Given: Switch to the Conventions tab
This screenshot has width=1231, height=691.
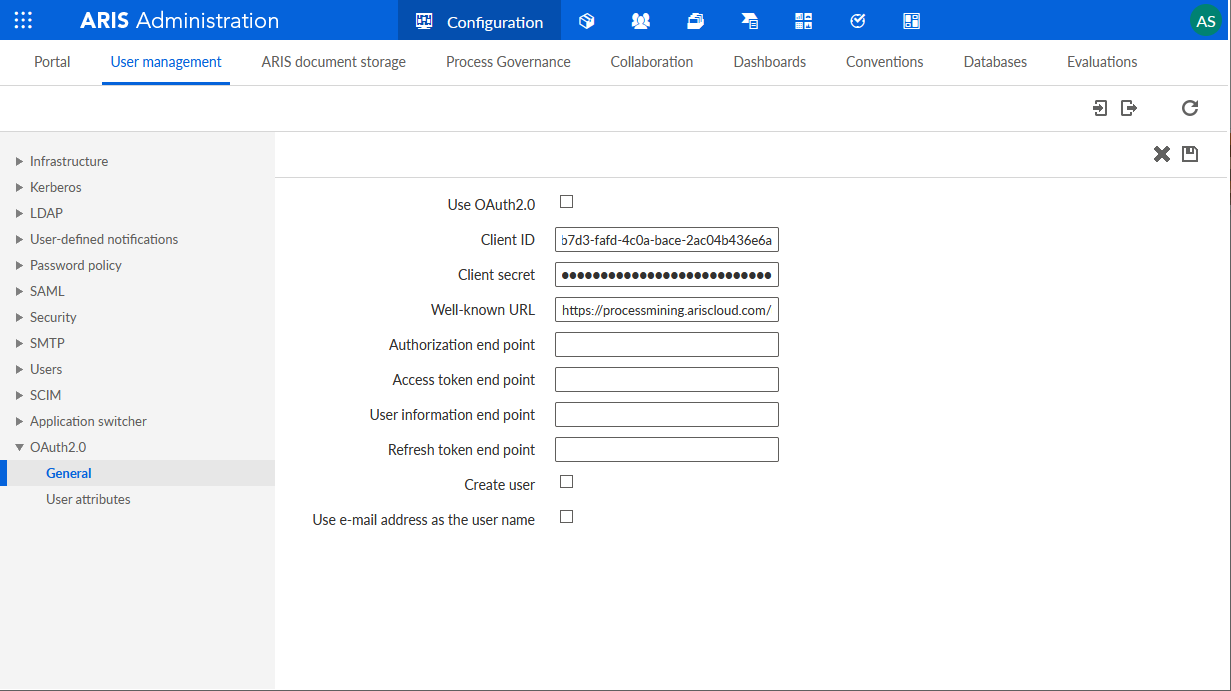Looking at the screenshot, I should tap(885, 62).
